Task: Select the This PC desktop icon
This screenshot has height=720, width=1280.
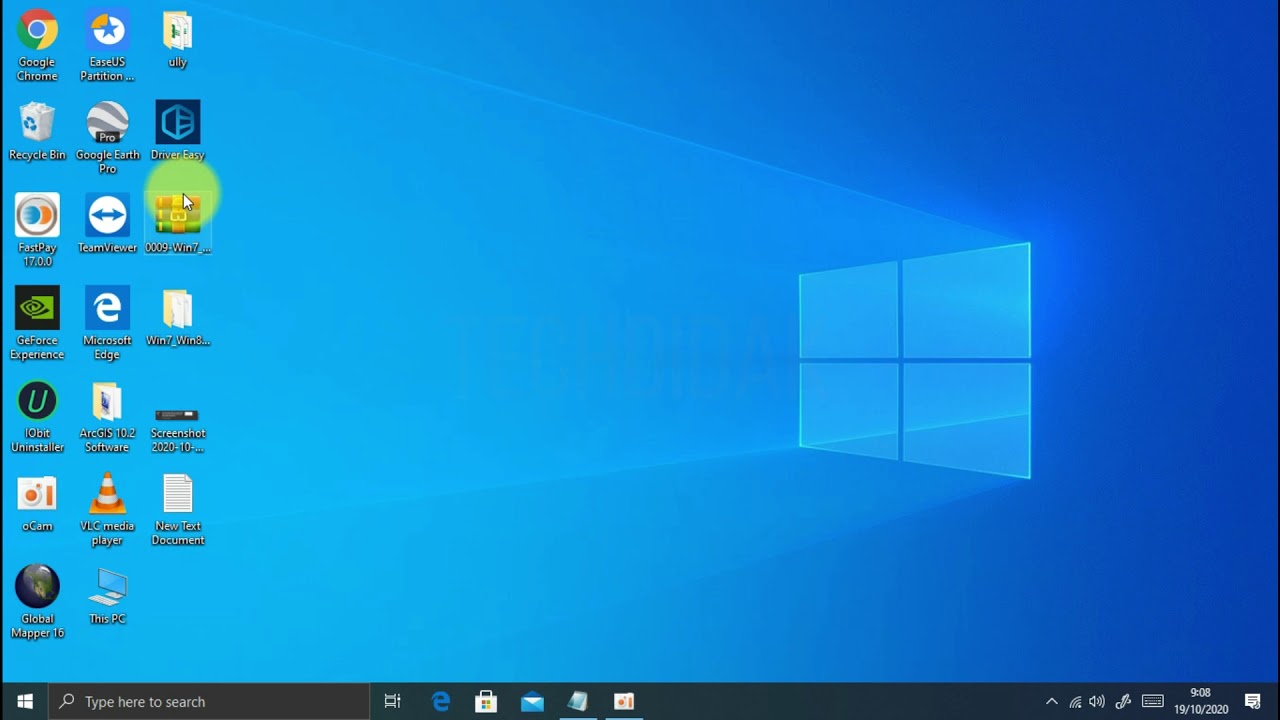Action: pos(107,596)
